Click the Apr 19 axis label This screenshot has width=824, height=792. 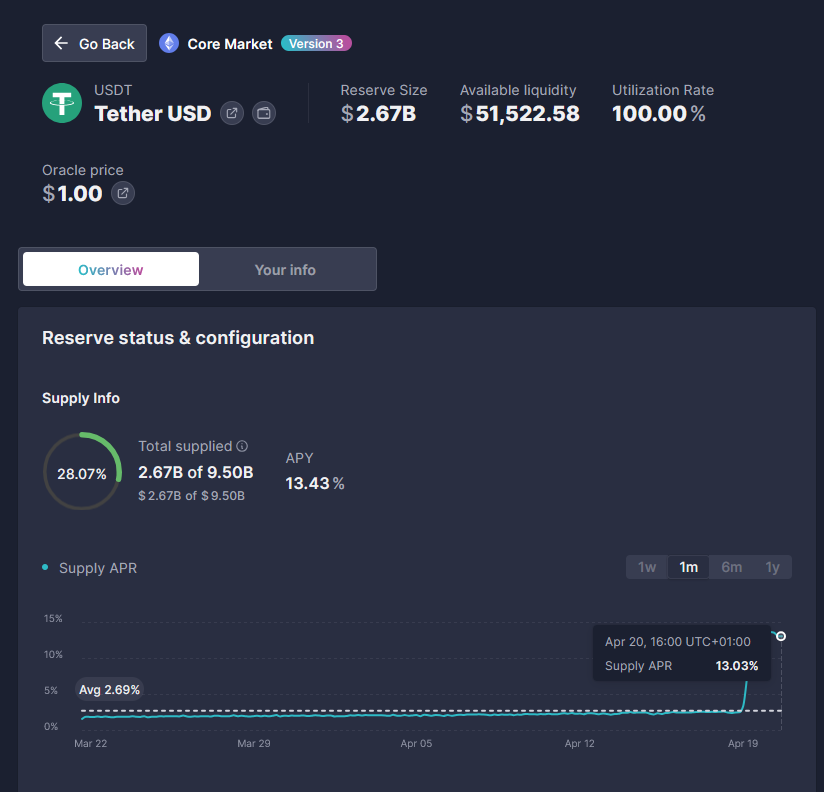coord(743,744)
